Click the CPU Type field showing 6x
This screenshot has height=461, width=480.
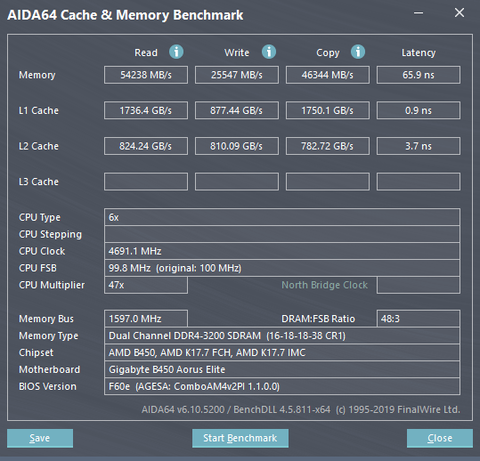click(x=282, y=217)
